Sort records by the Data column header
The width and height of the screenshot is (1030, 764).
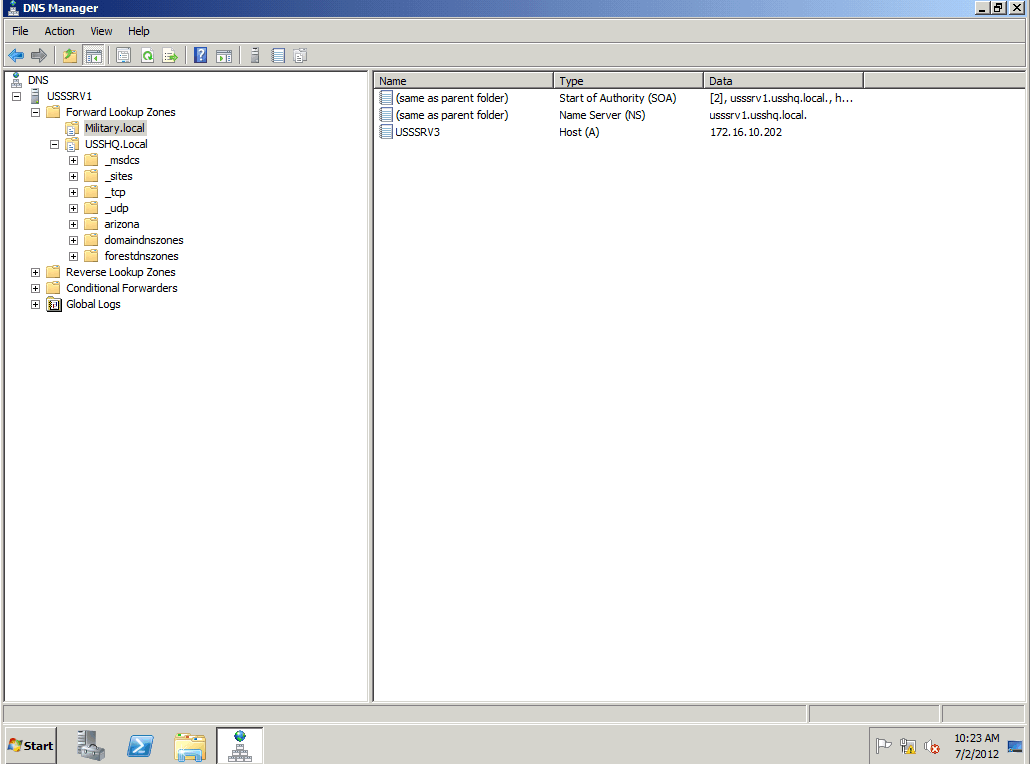coord(784,81)
